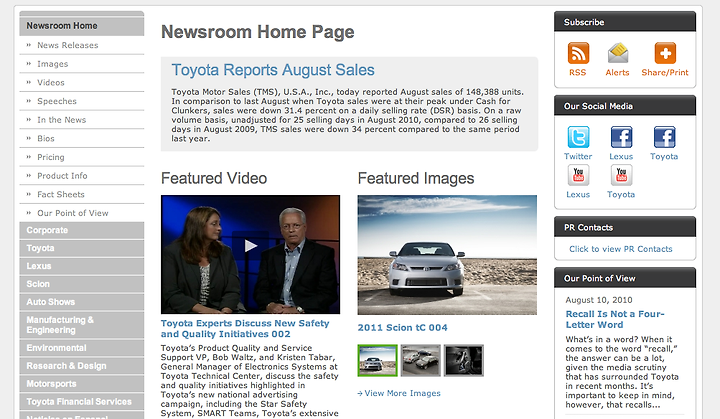
Task: Click the Alerts envelope icon
Action: point(618,53)
